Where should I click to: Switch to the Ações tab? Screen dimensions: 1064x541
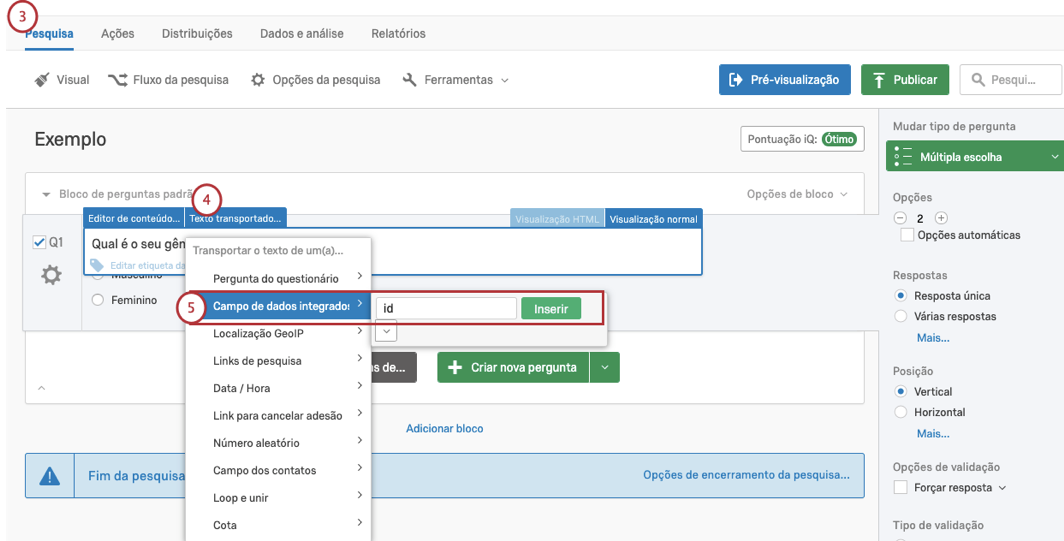[117, 33]
